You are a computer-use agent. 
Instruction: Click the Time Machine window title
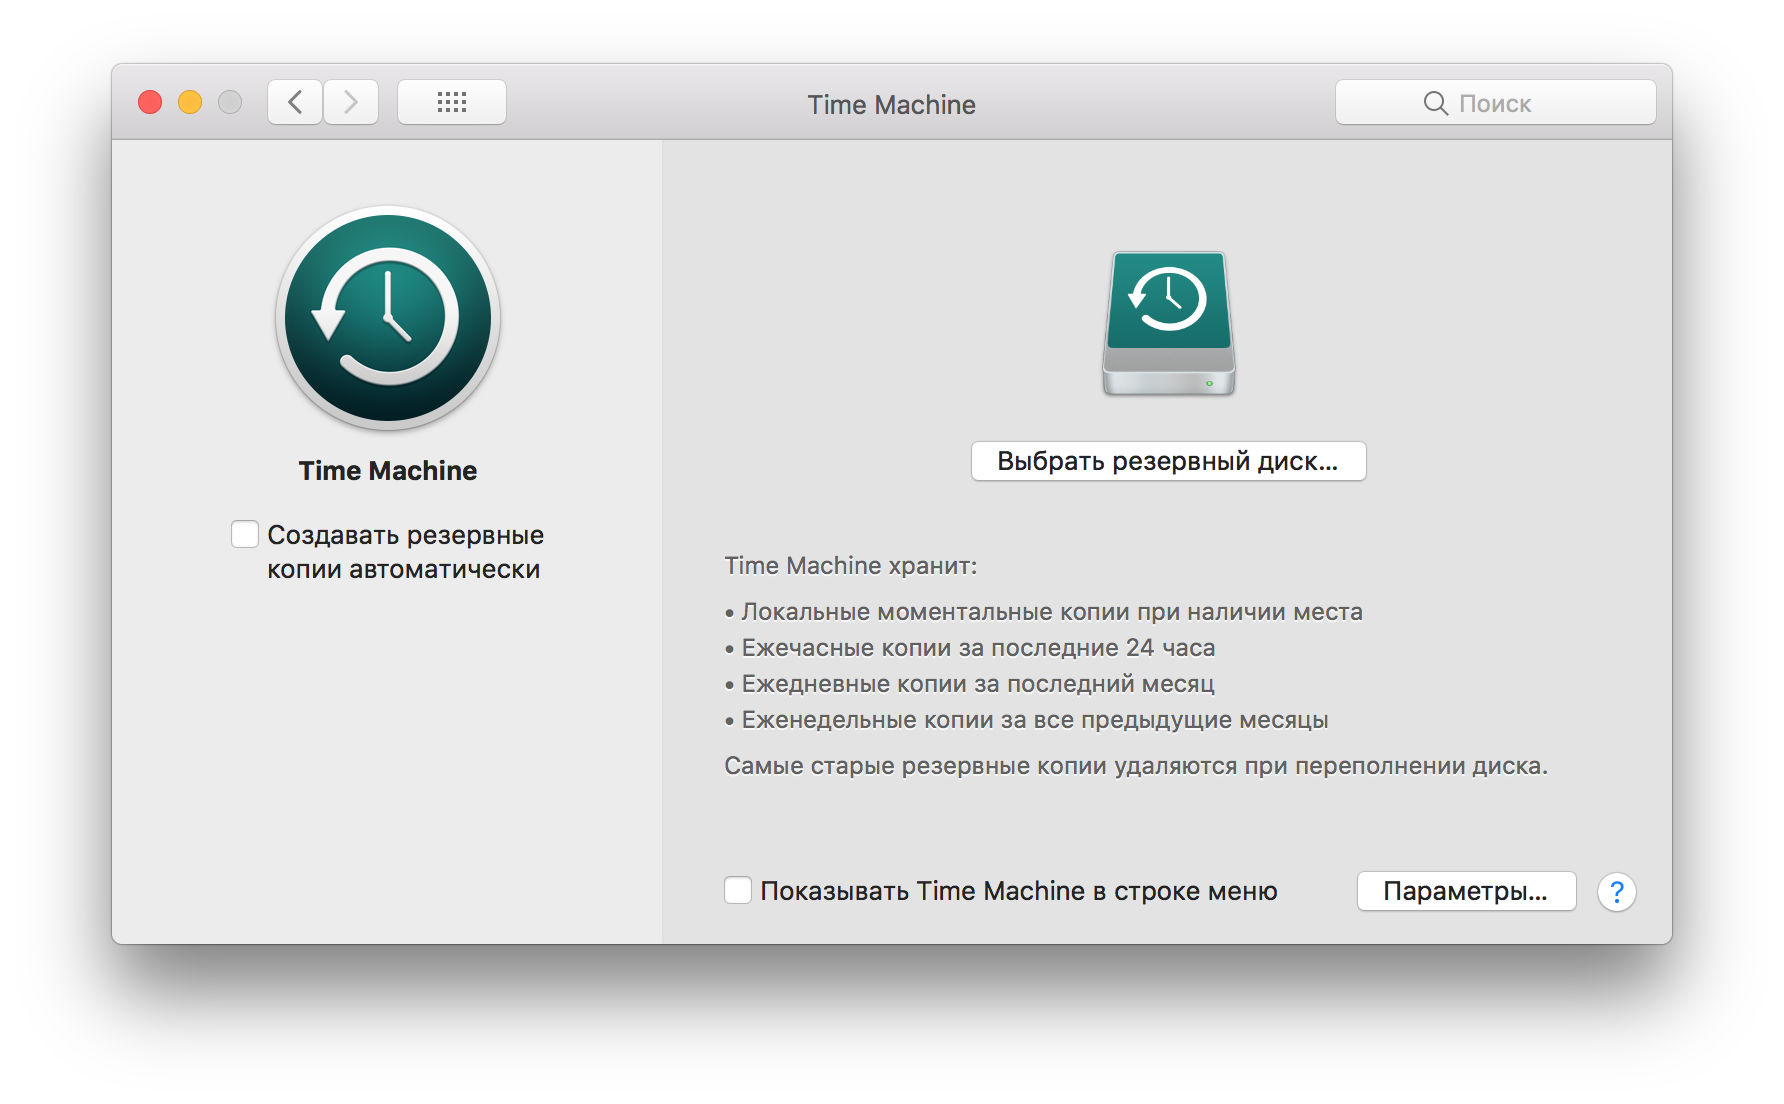891,105
